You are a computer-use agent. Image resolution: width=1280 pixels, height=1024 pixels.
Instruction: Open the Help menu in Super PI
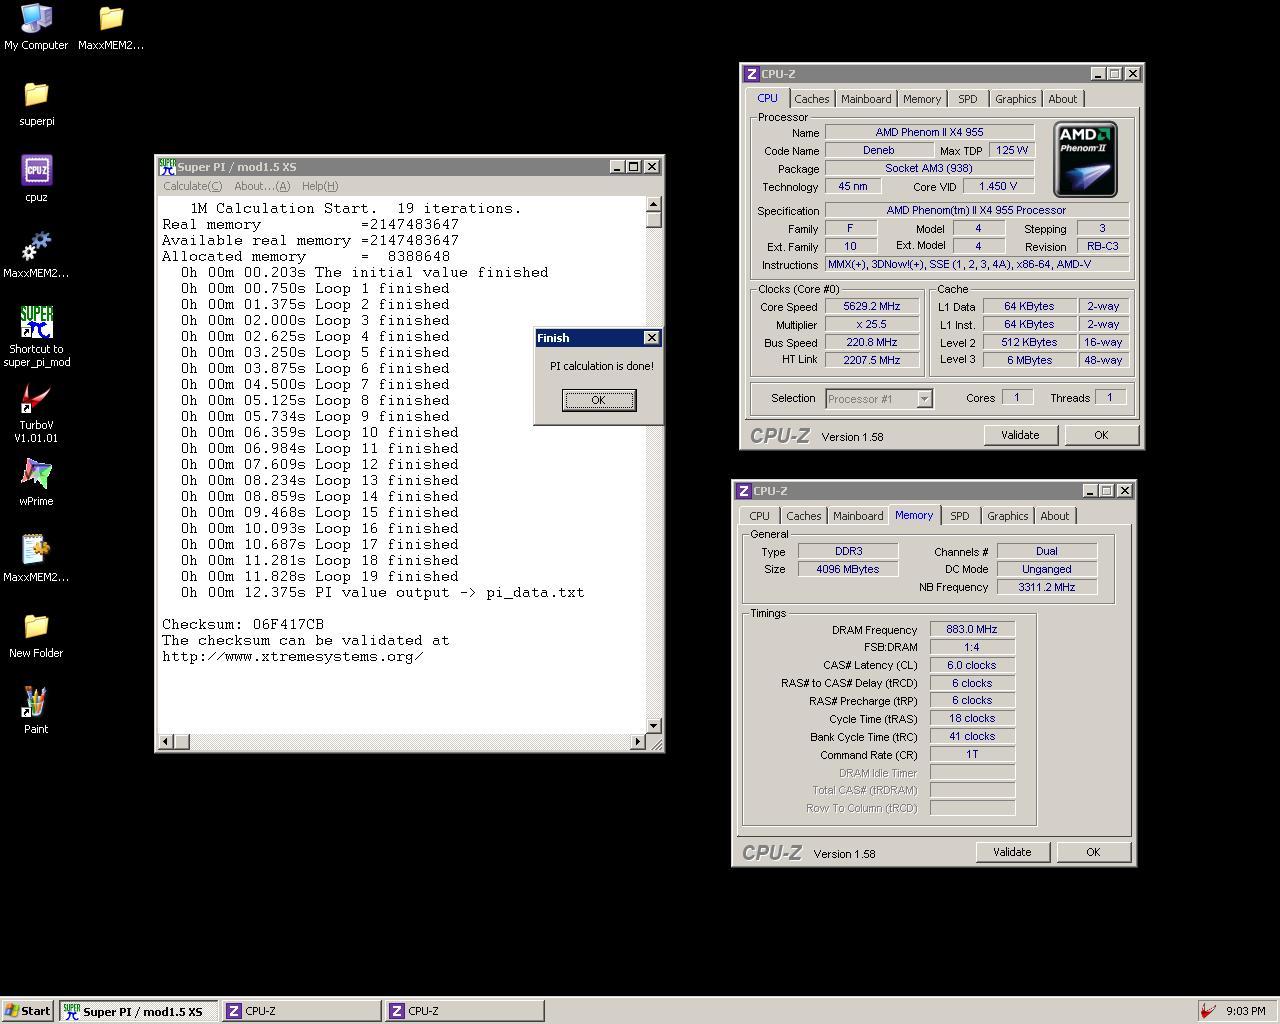coord(320,186)
